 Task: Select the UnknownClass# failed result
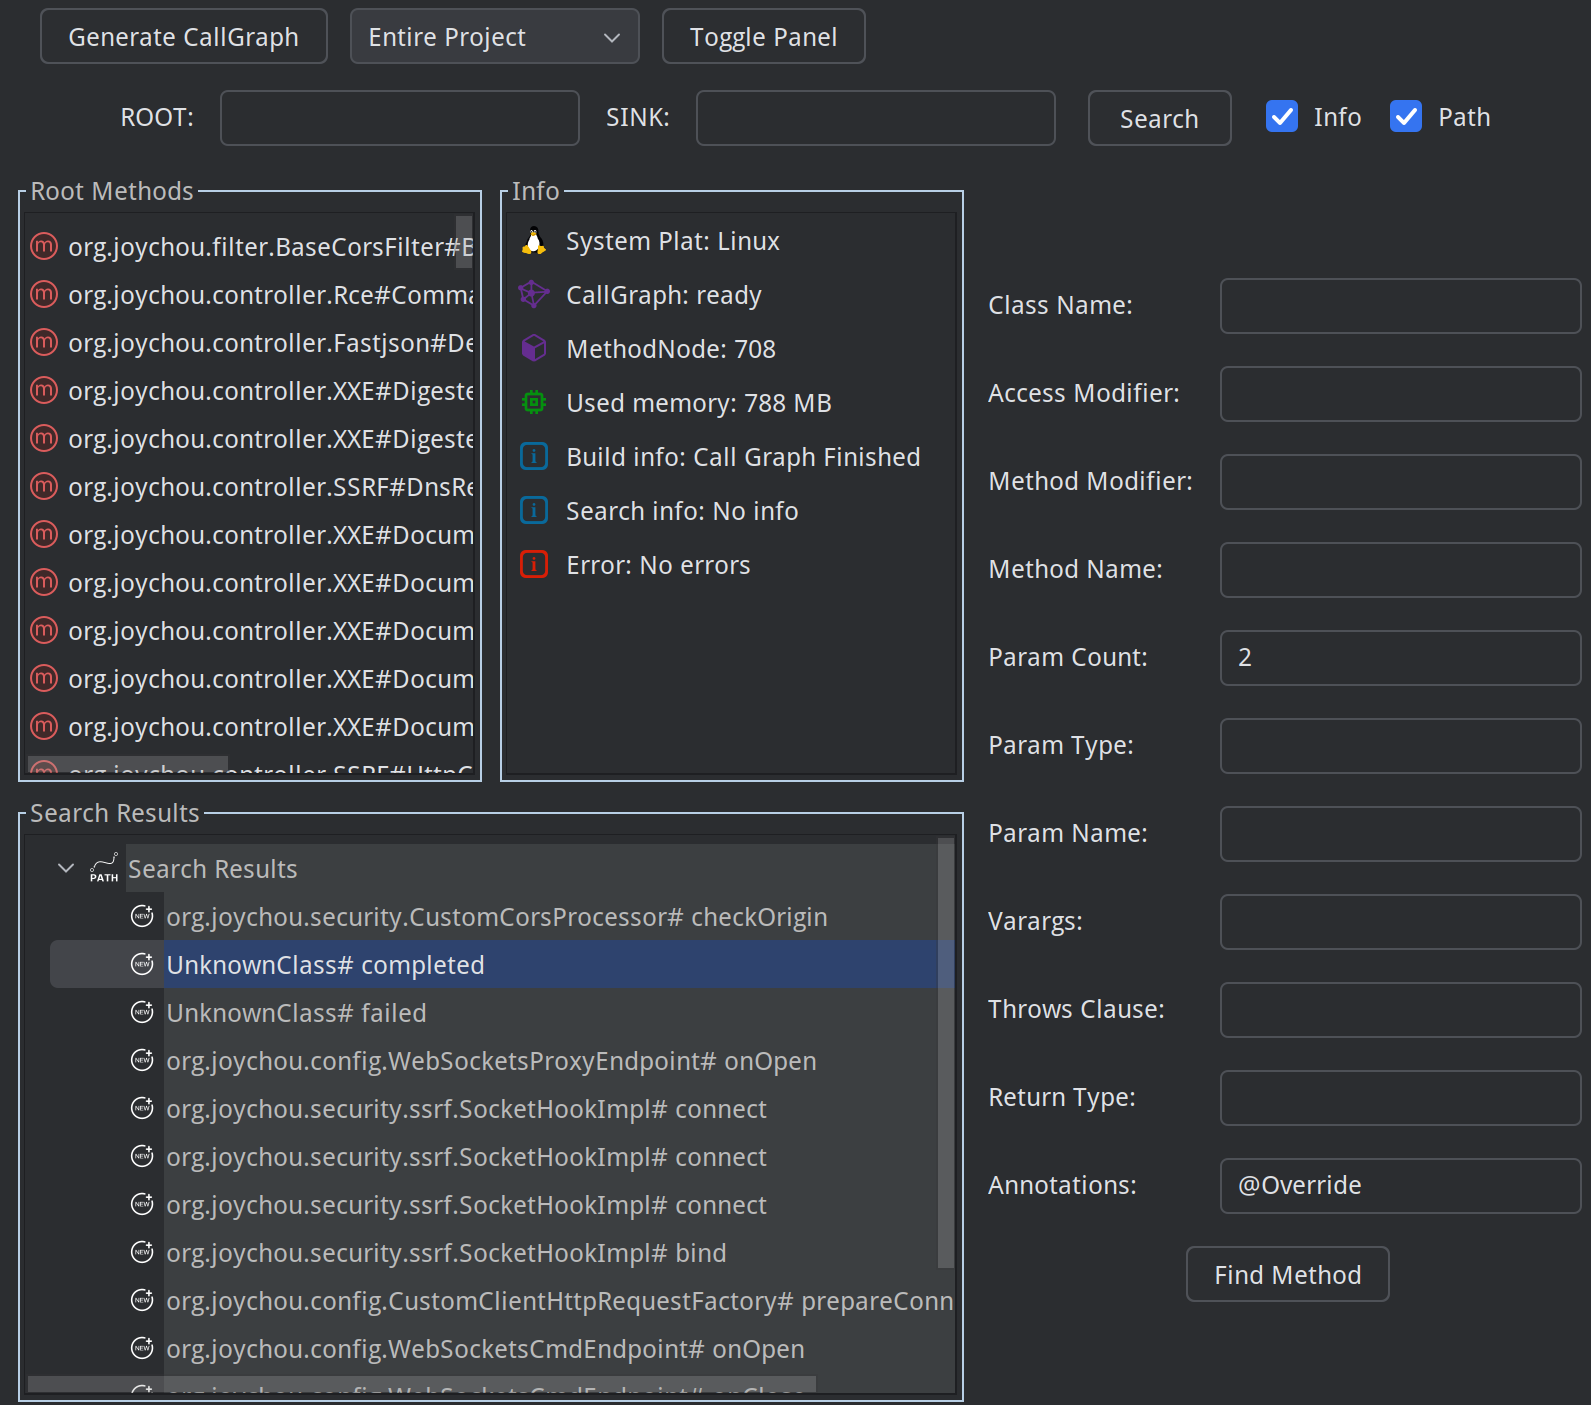pos(296,1013)
